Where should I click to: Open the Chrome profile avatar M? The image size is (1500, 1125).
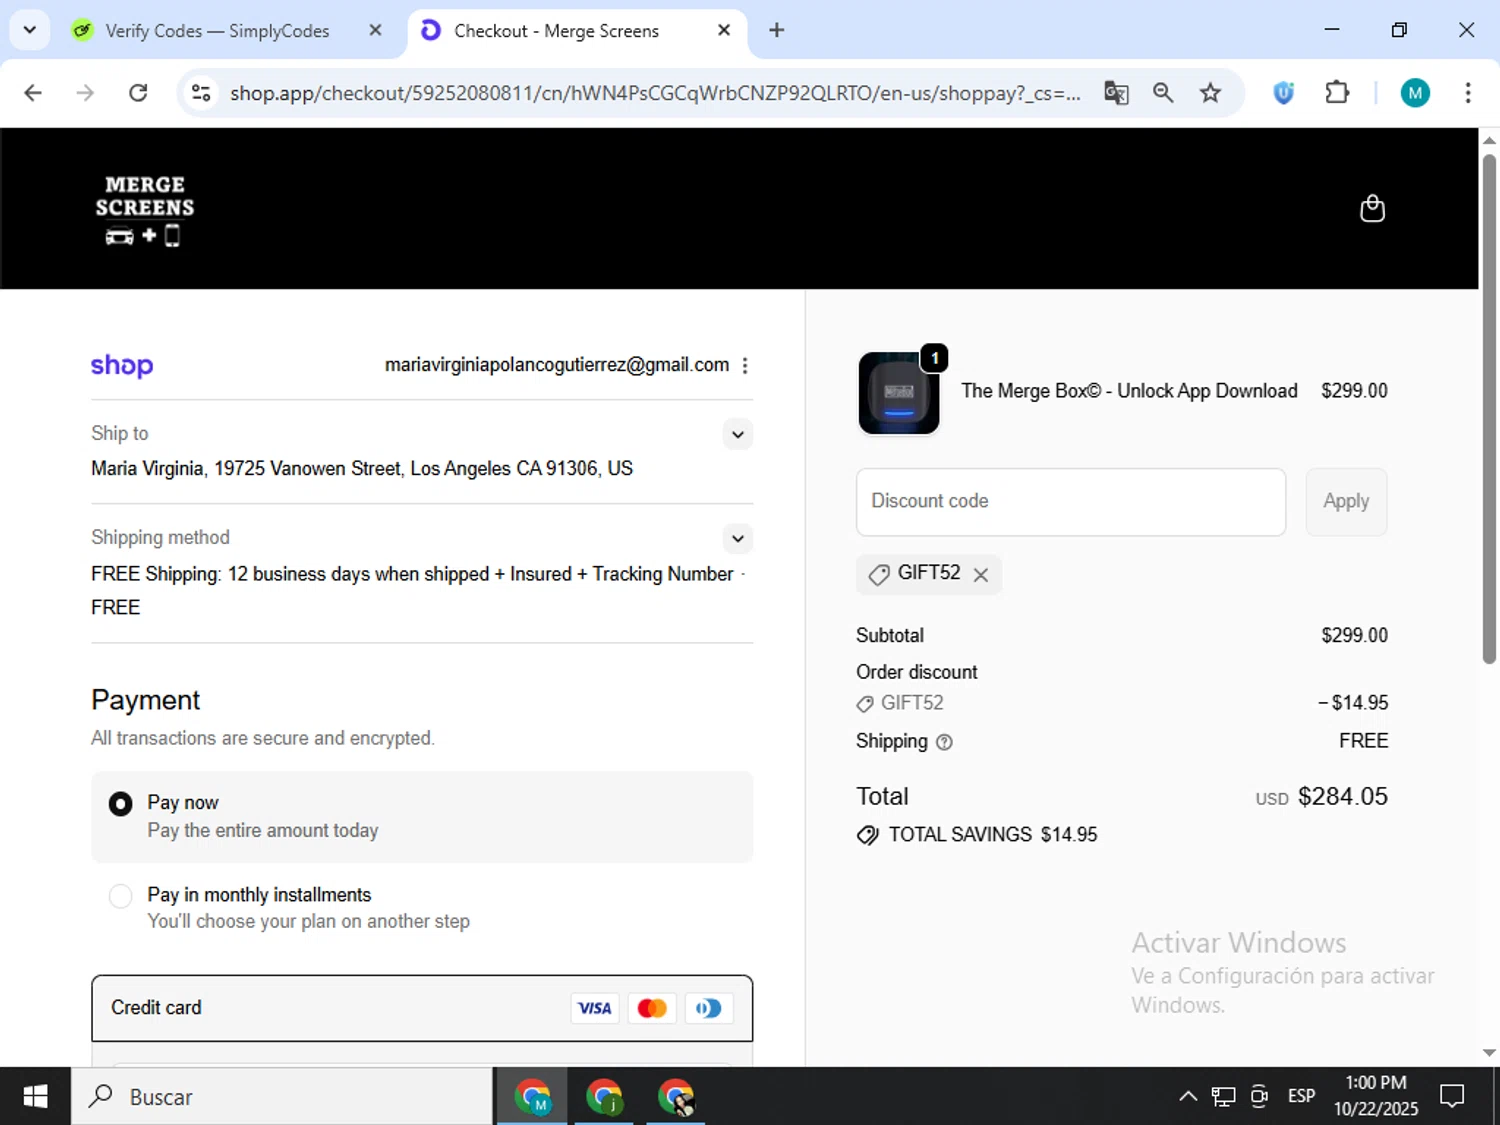click(x=1415, y=93)
